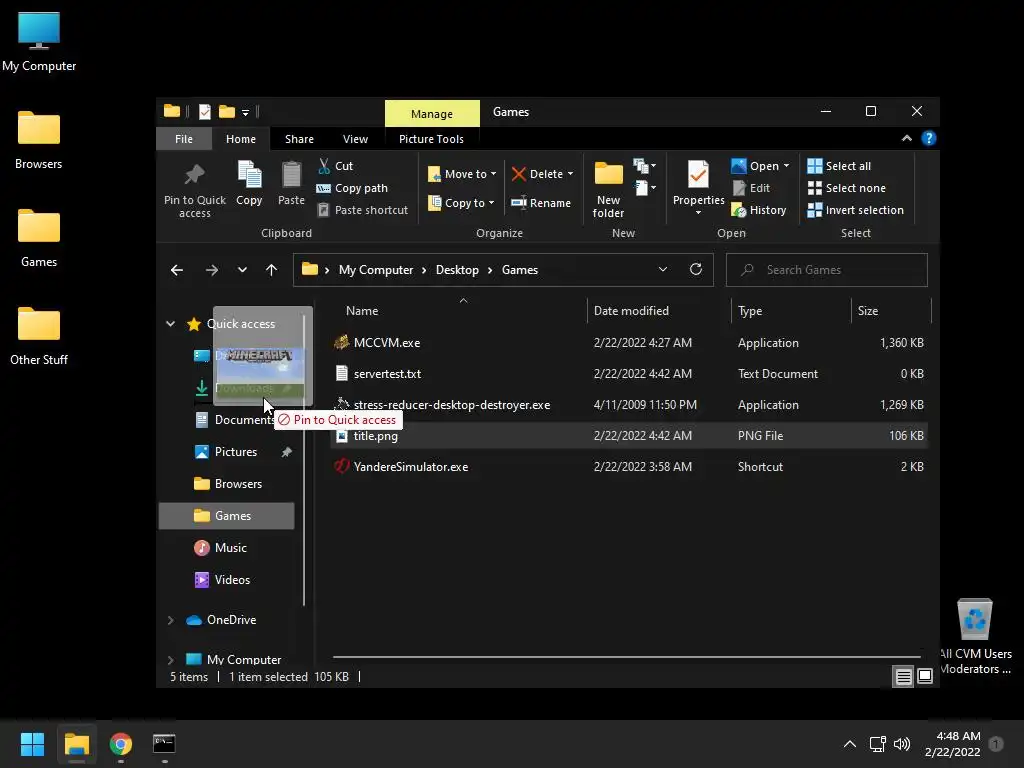Viewport: 1024px width, 768px height.
Task: Switch to Details view in status bar
Action: (903, 677)
